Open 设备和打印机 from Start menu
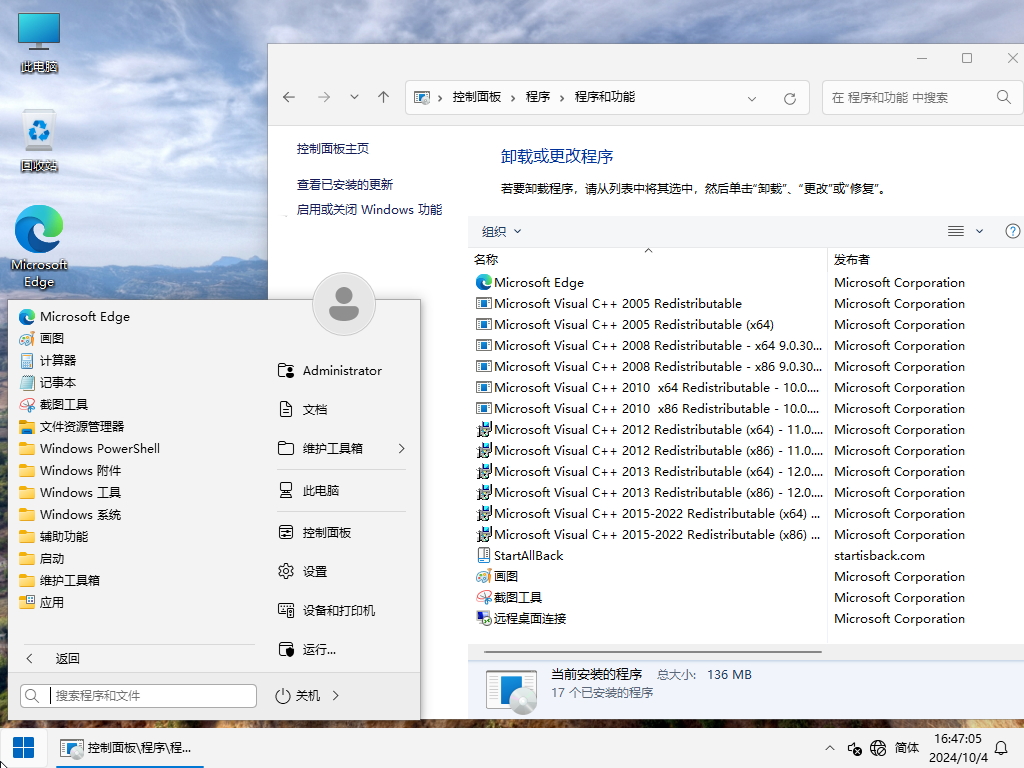Screen dimensions: 1024x768 point(326,611)
